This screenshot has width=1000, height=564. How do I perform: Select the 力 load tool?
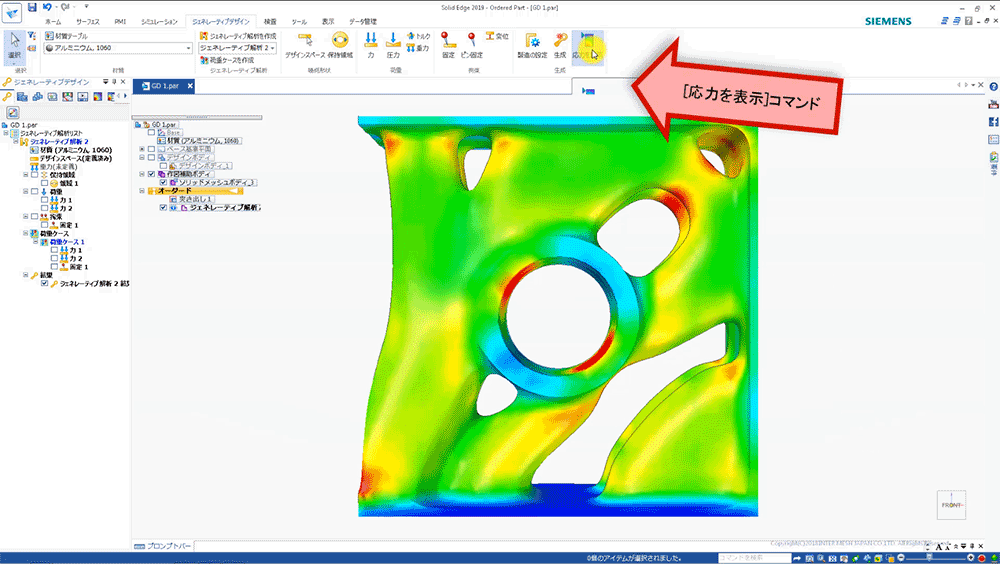(x=371, y=45)
